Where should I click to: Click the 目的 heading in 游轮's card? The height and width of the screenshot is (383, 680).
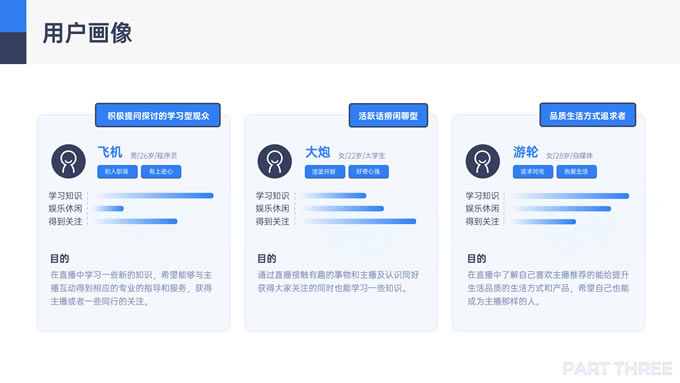click(477, 259)
